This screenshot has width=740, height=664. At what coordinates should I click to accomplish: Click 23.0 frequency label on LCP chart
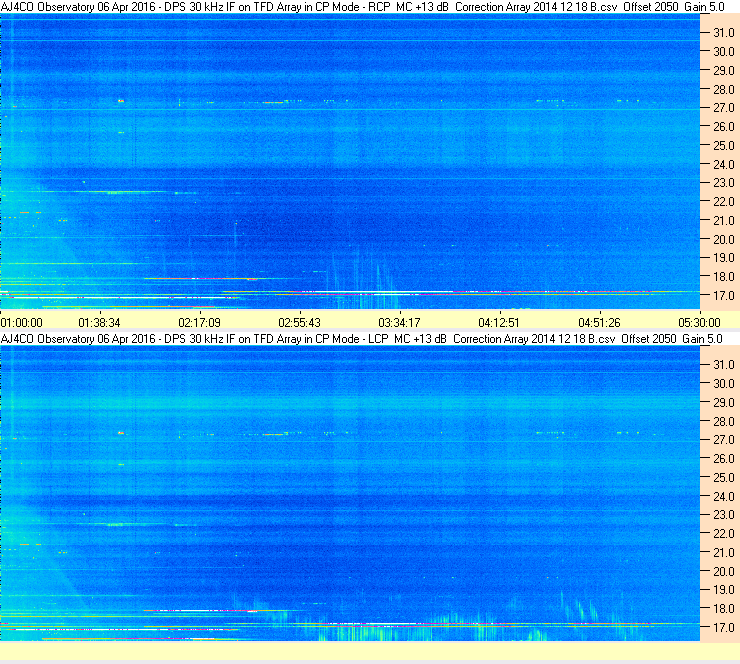724,515
